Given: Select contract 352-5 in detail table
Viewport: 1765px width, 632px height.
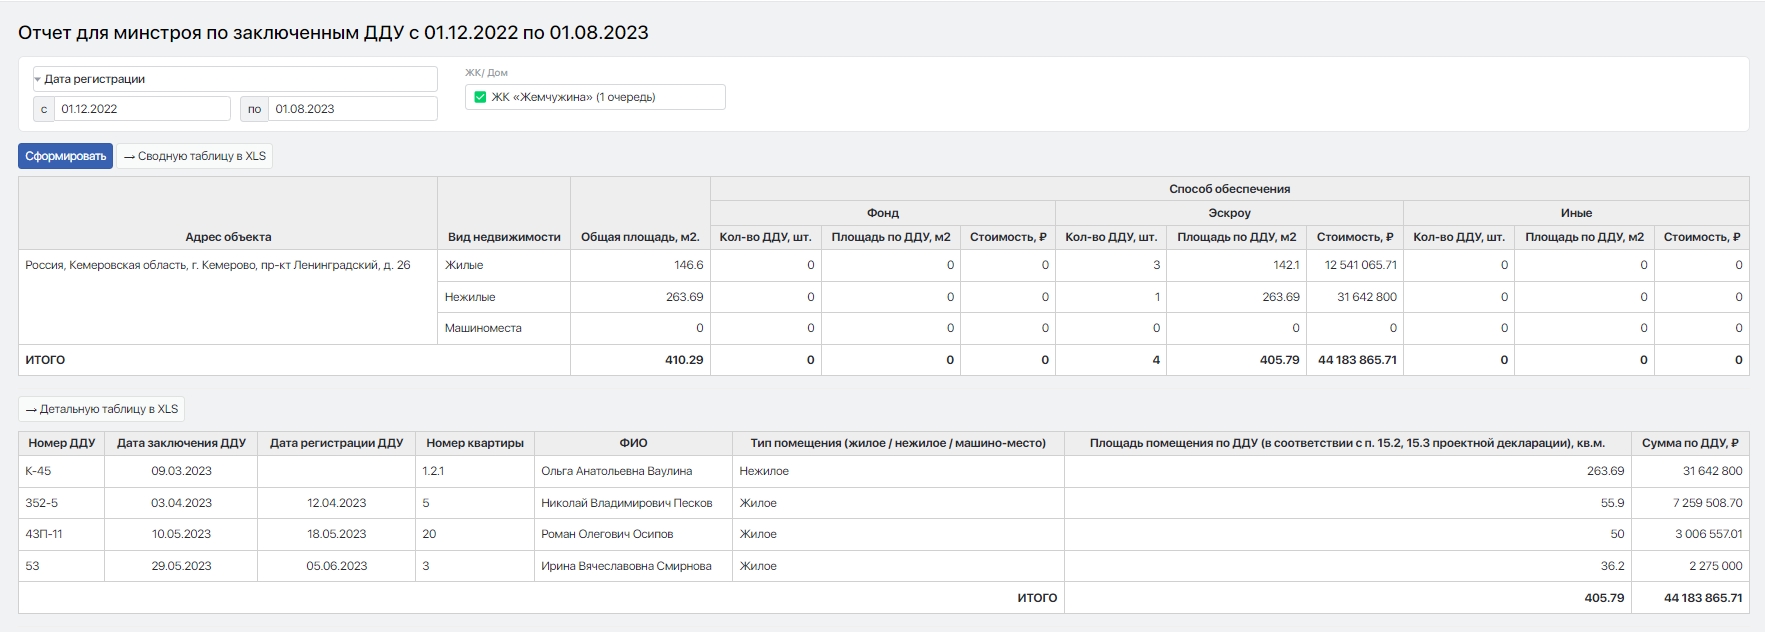Looking at the screenshot, I should (41, 503).
